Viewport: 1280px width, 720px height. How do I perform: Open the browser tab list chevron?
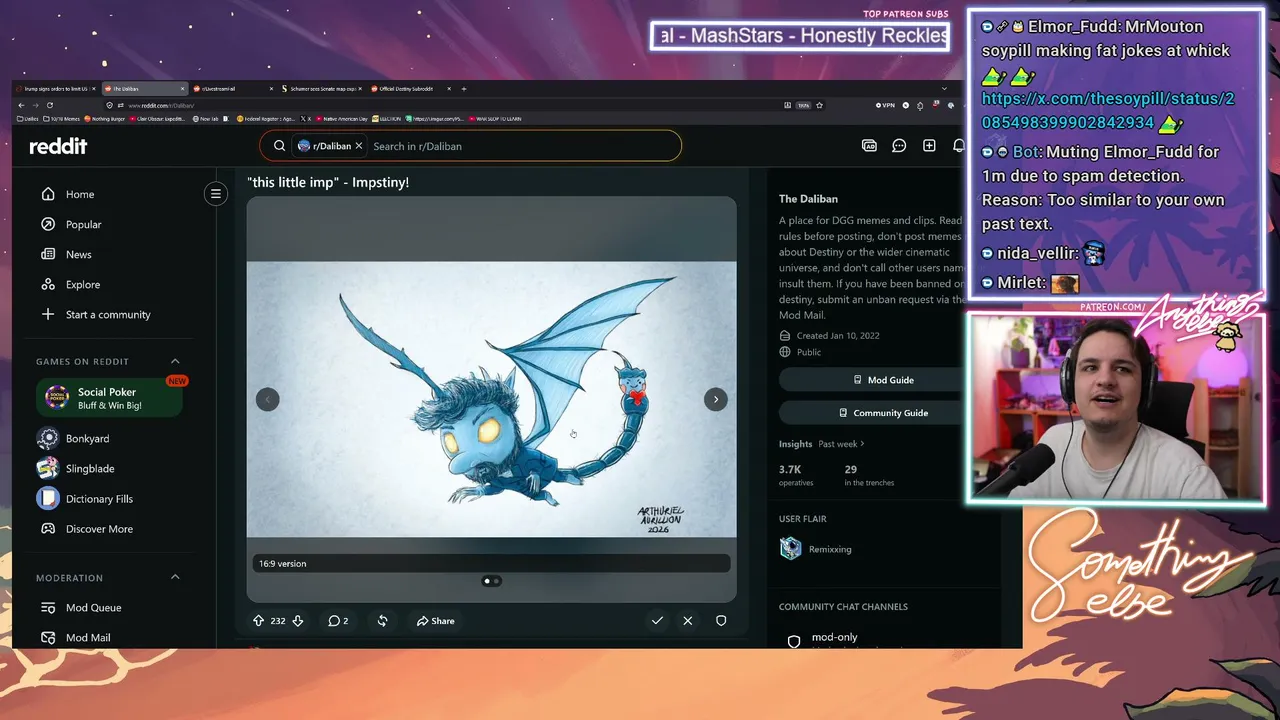coord(944,89)
